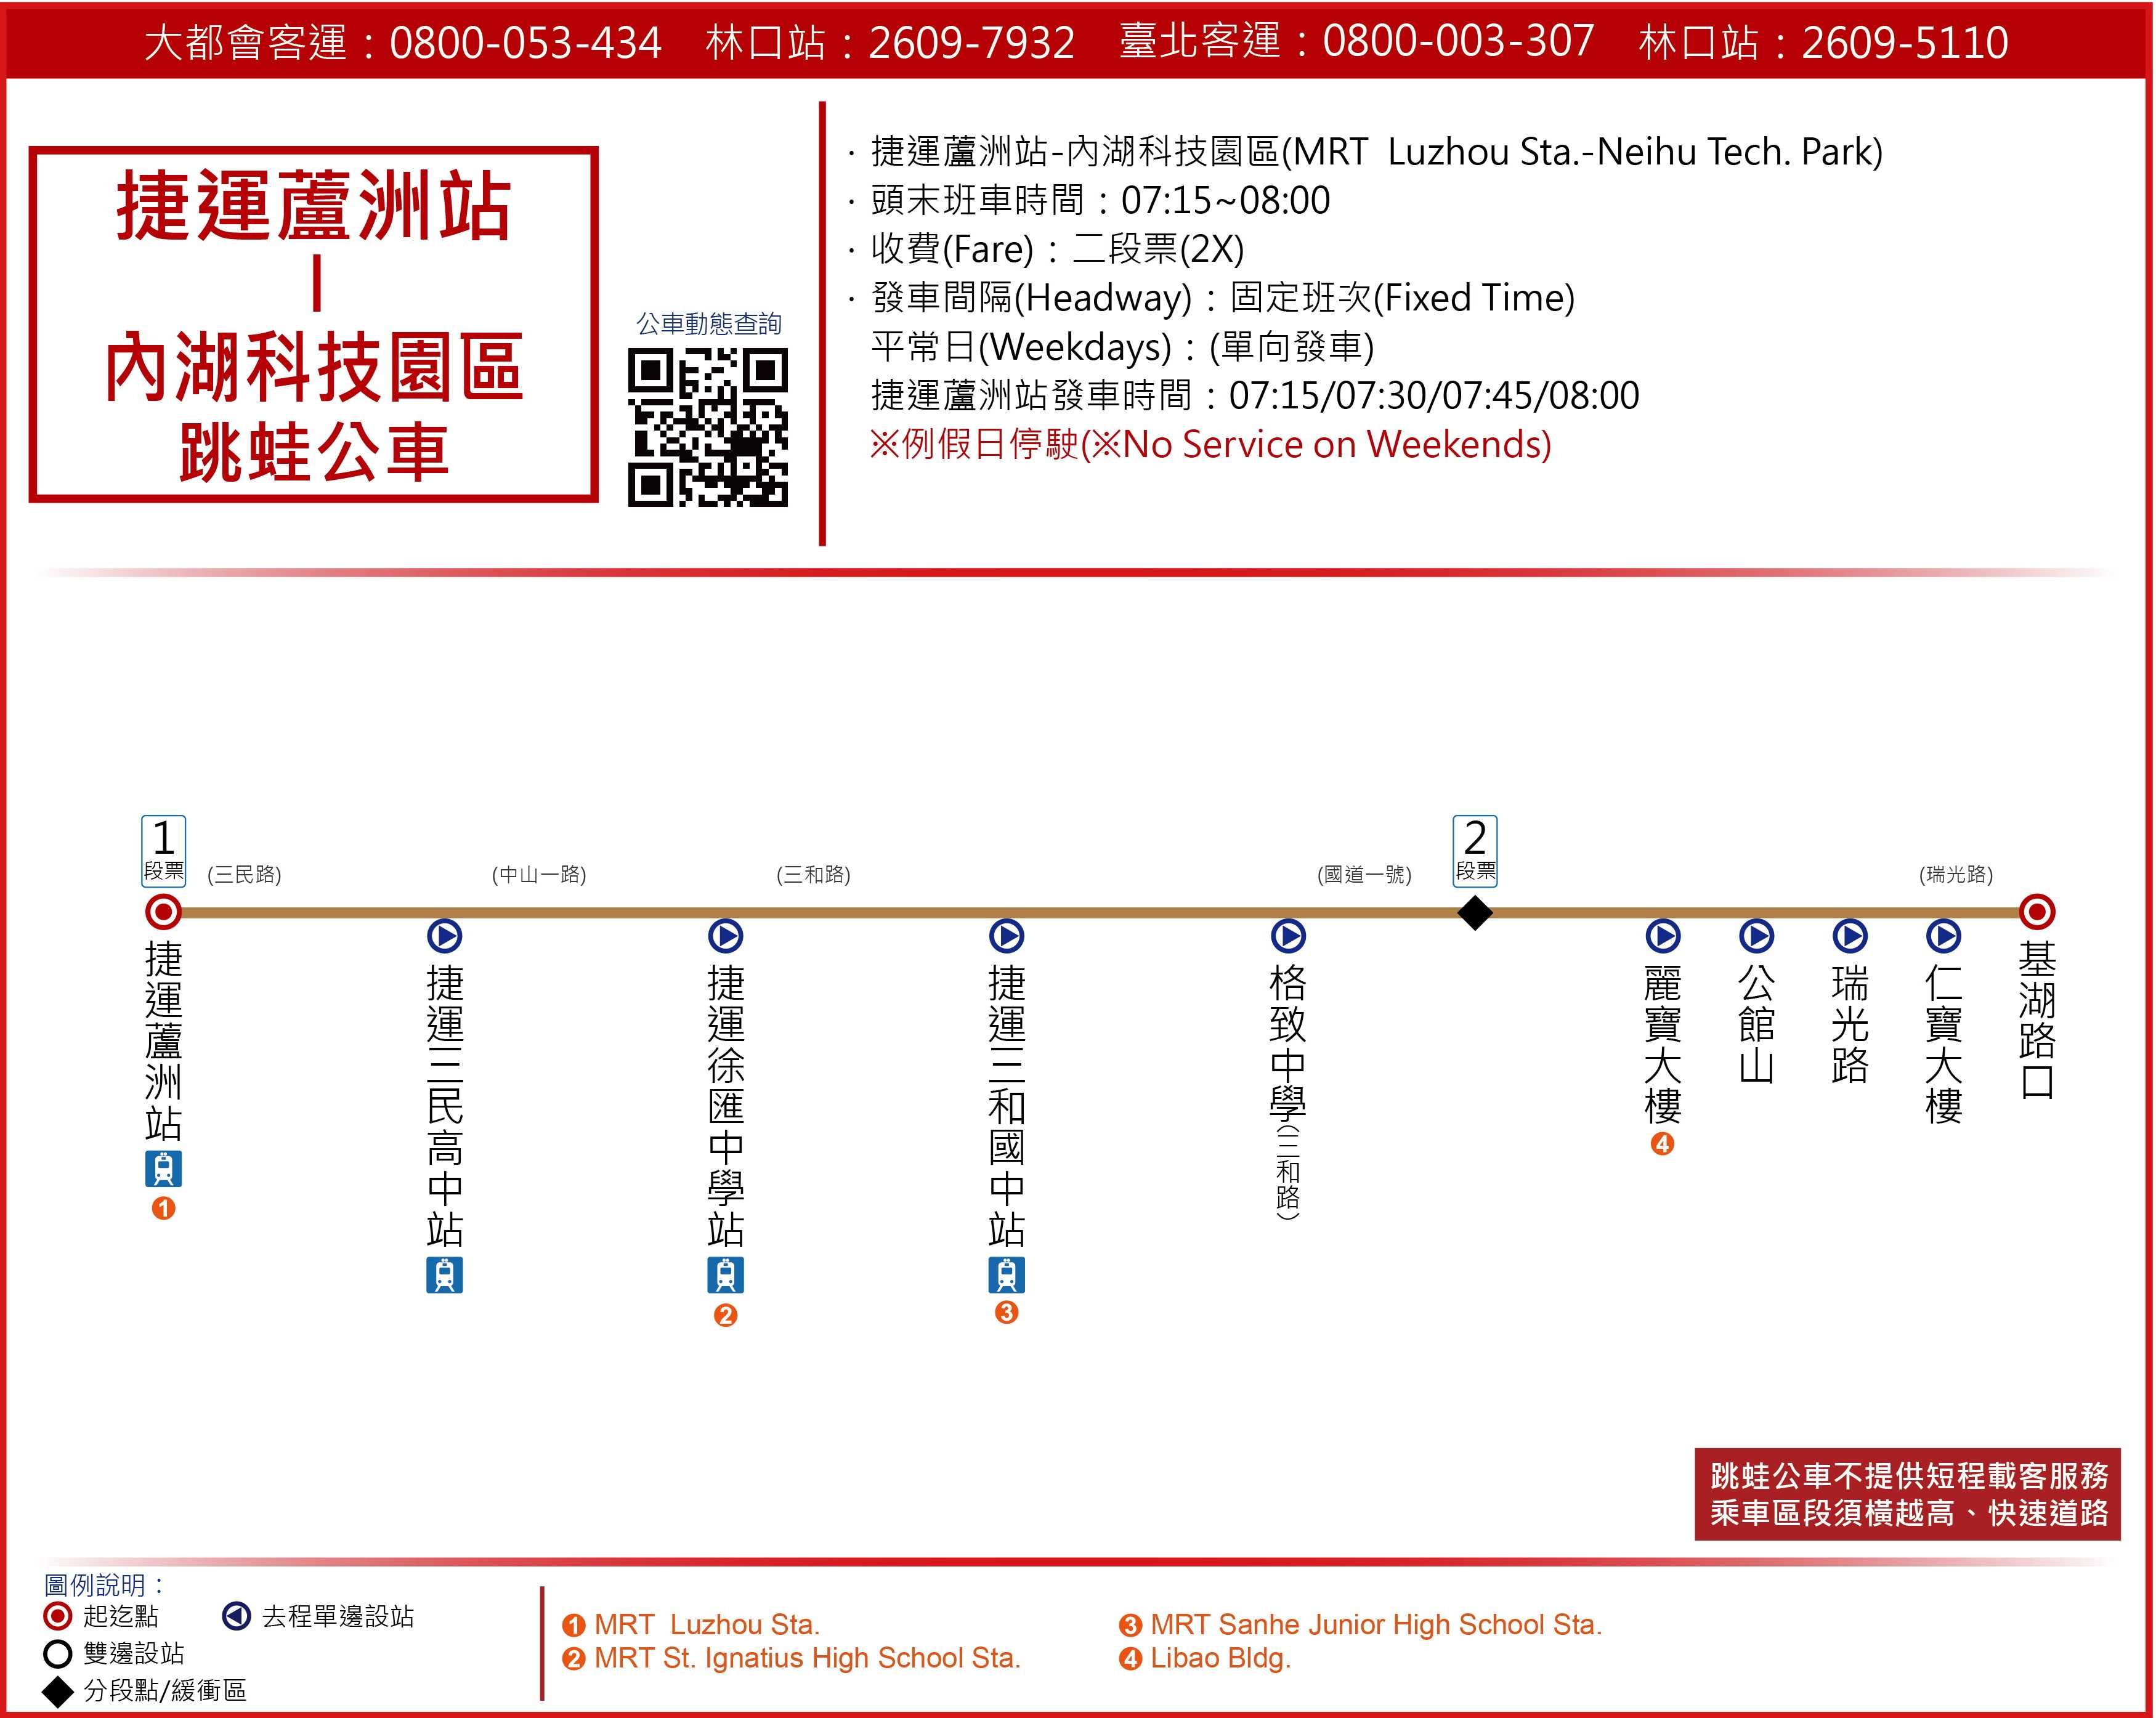Click the train icon under 捷運徐匯中學站
Viewport: 2156px width, 1718px height.
pyautogui.click(x=726, y=1275)
